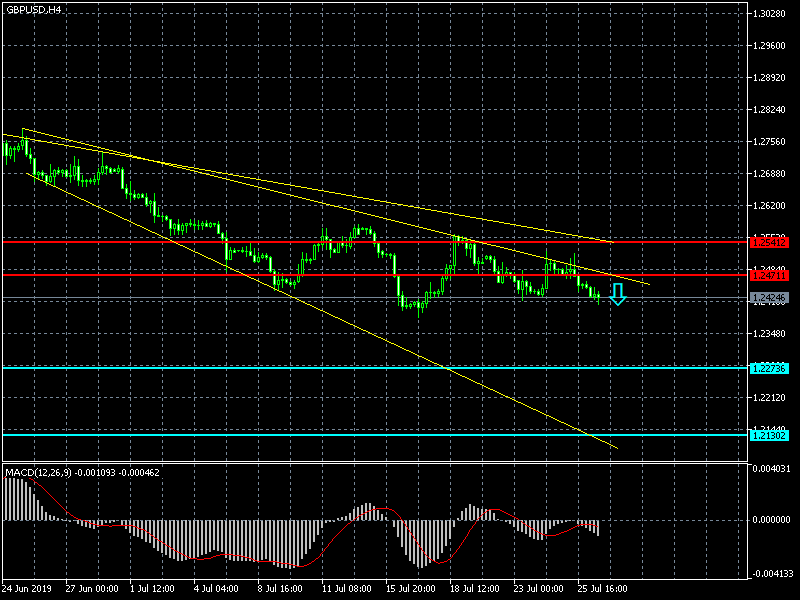Click the 0.000000 MACD zero level label
This screenshot has width=800, height=600.
point(771,520)
